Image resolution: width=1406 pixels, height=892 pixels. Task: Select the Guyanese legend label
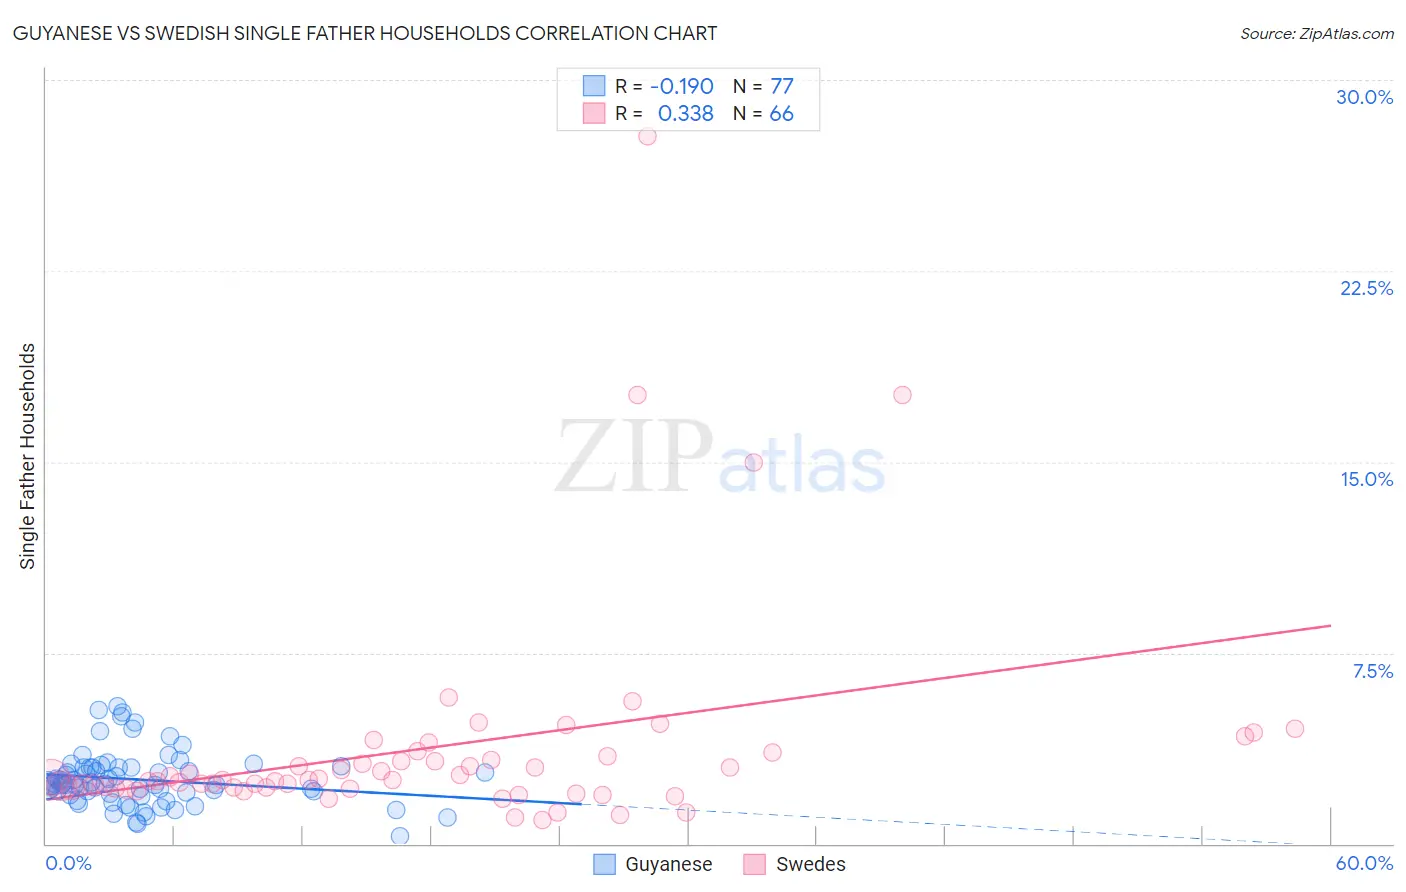click(x=668, y=864)
